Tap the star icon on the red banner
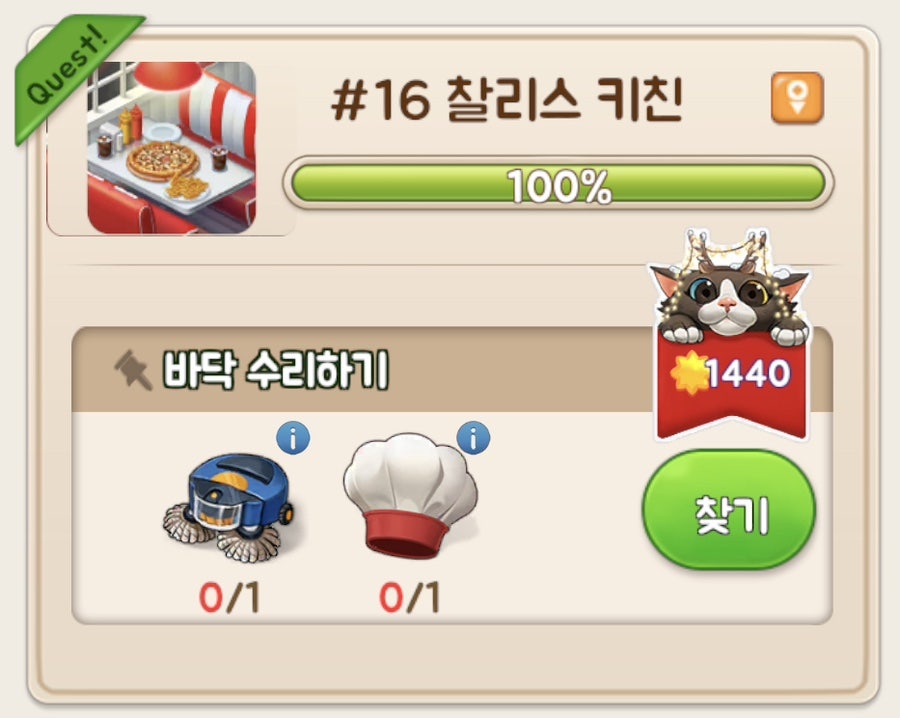The height and width of the screenshot is (718, 900). [x=689, y=373]
